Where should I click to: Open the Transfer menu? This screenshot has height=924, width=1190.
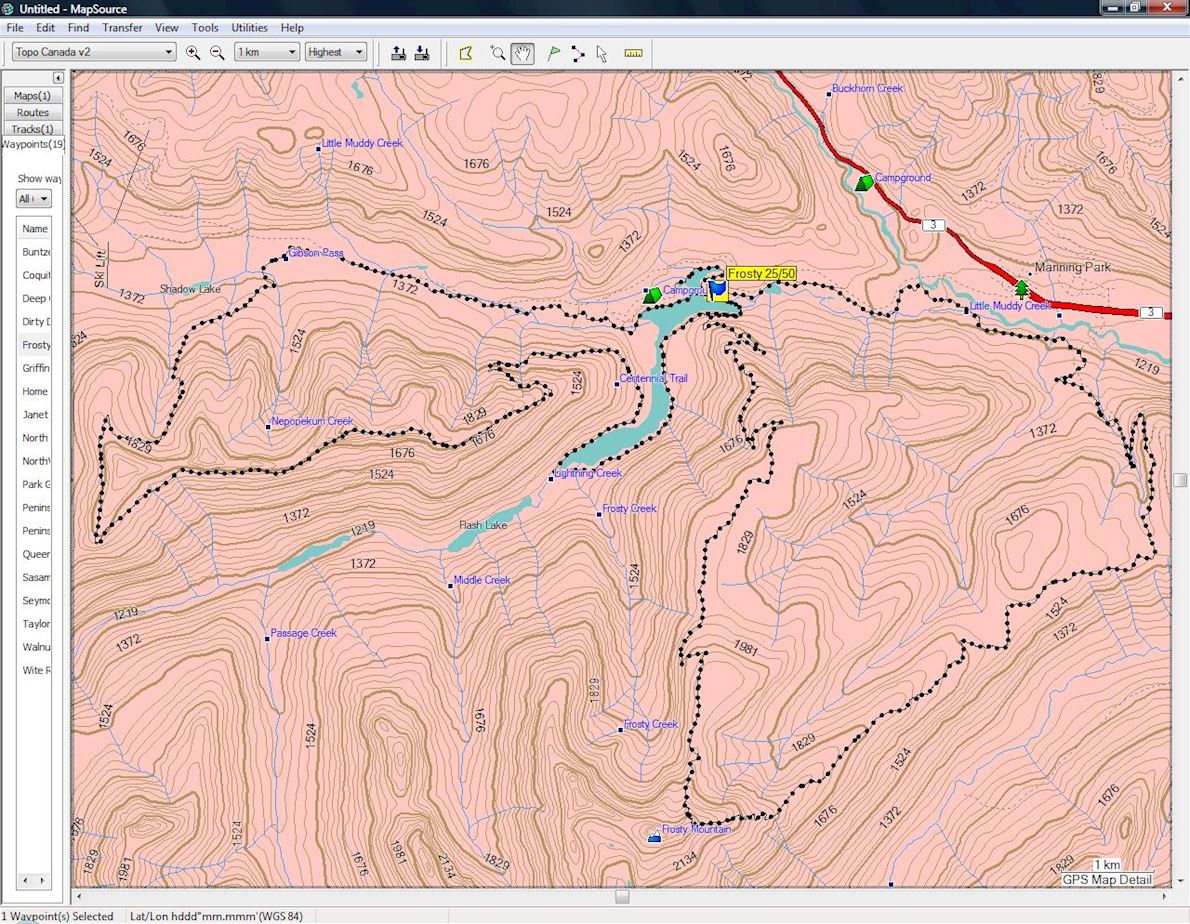point(122,27)
